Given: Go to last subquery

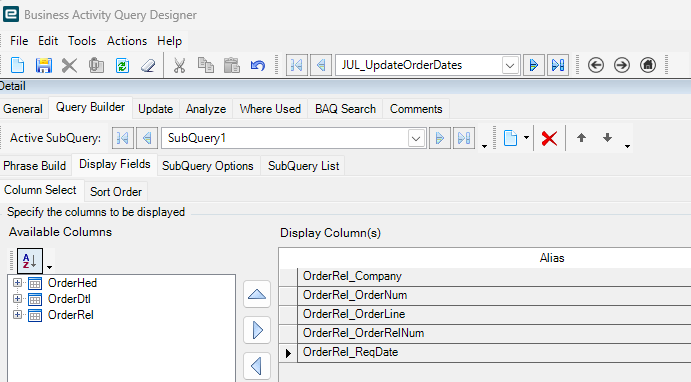Looking at the screenshot, I should click(x=464, y=138).
